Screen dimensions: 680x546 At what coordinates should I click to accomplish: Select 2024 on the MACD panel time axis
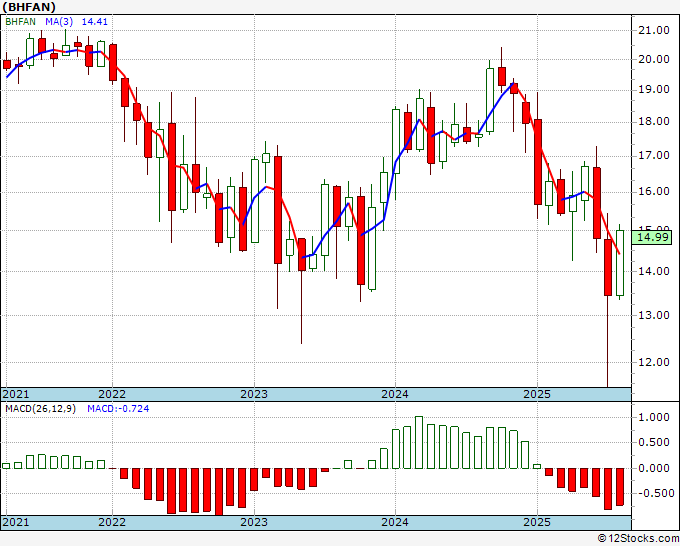pos(395,522)
